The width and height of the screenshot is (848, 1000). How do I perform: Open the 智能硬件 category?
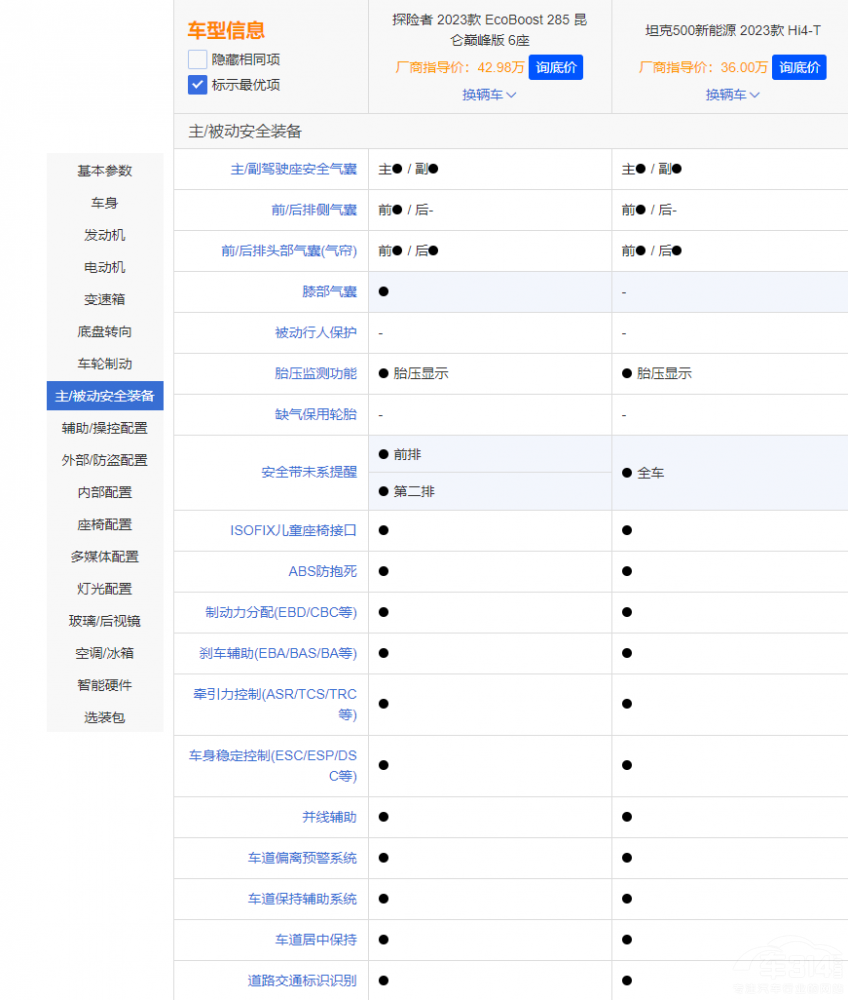click(x=104, y=685)
